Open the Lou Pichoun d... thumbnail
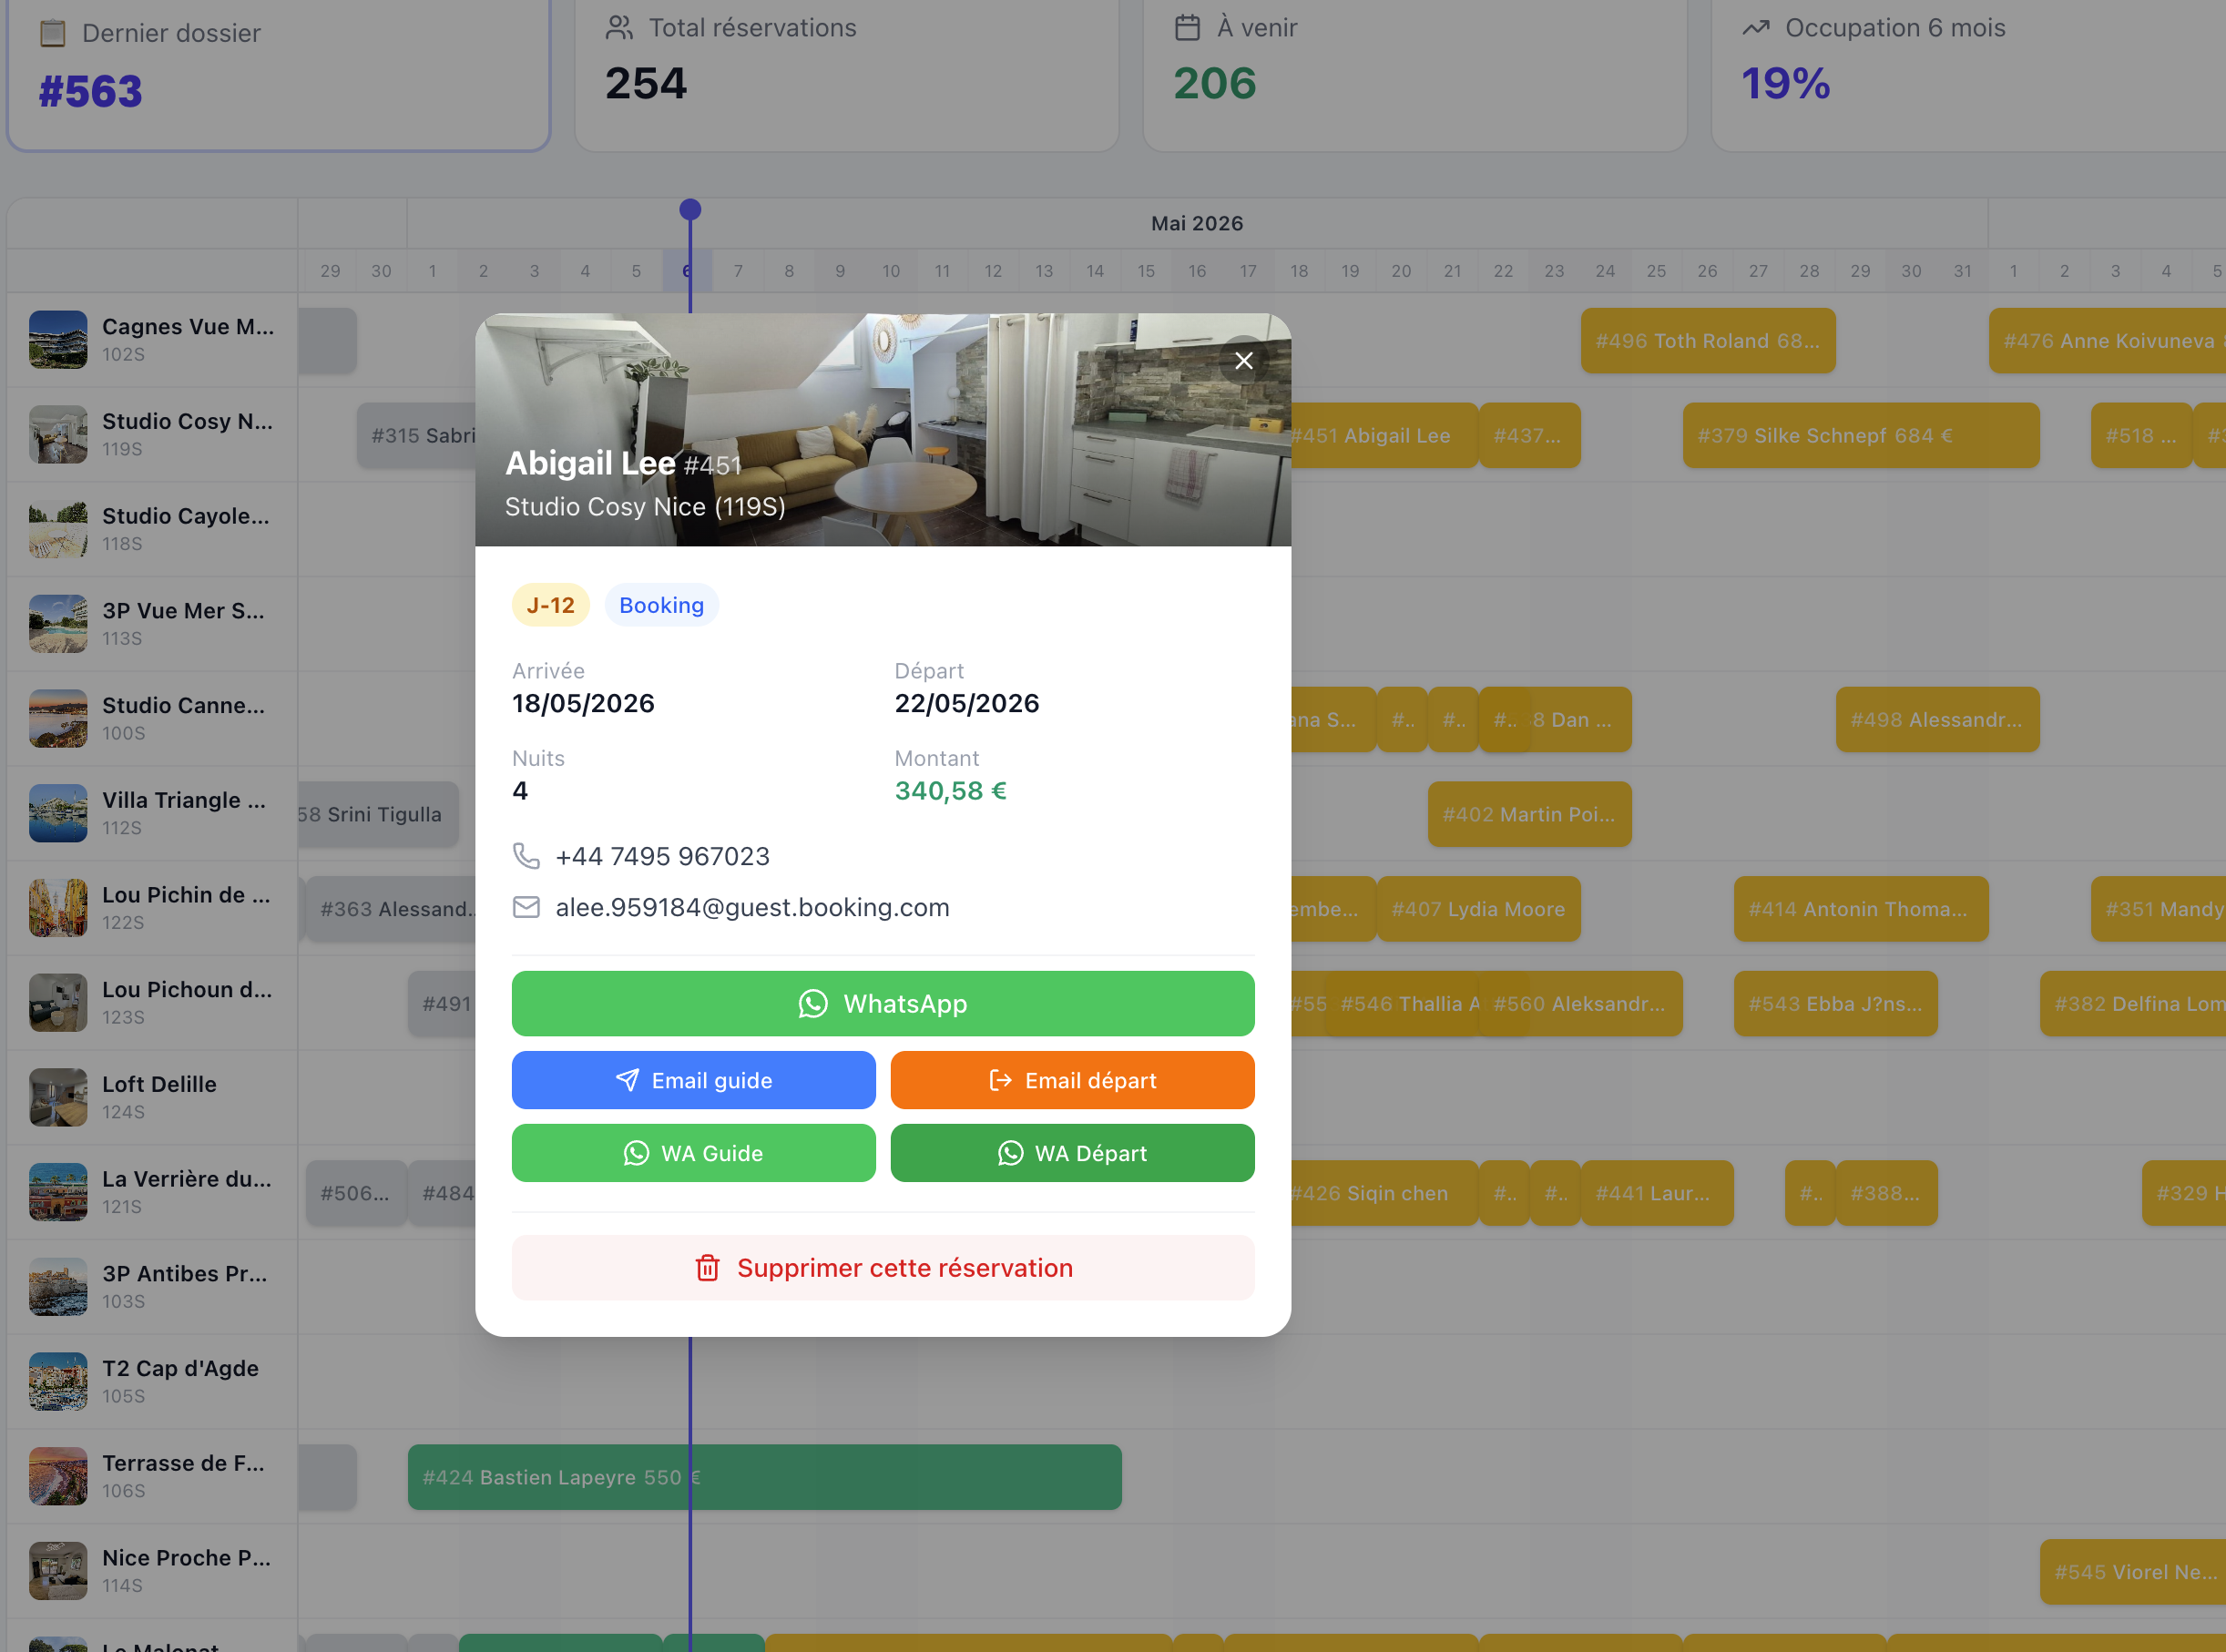 [x=58, y=1002]
